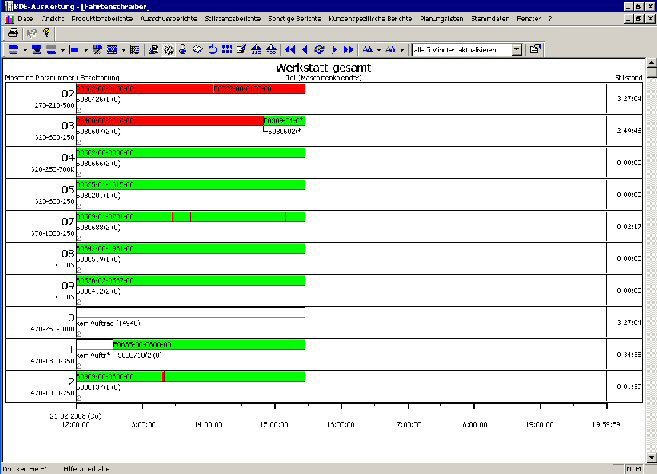
Task: Open the Planungslisten menu
Action: tap(442, 18)
